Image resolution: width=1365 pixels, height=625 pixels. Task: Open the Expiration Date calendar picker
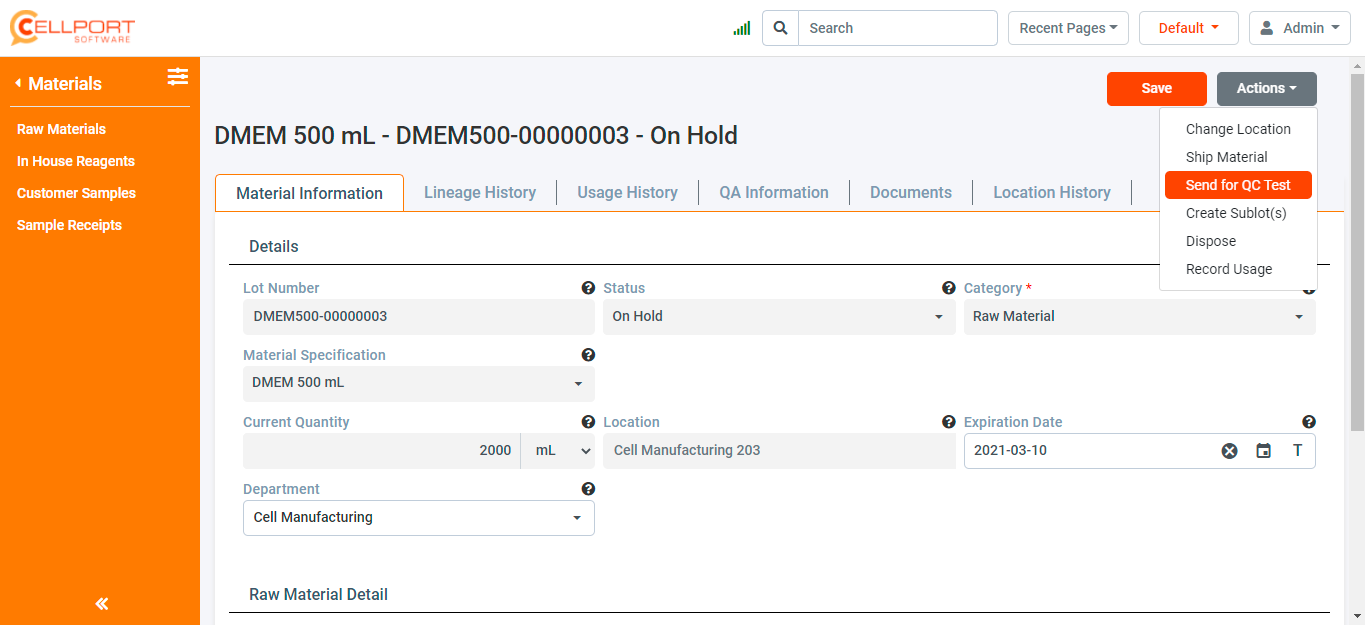coord(1263,451)
